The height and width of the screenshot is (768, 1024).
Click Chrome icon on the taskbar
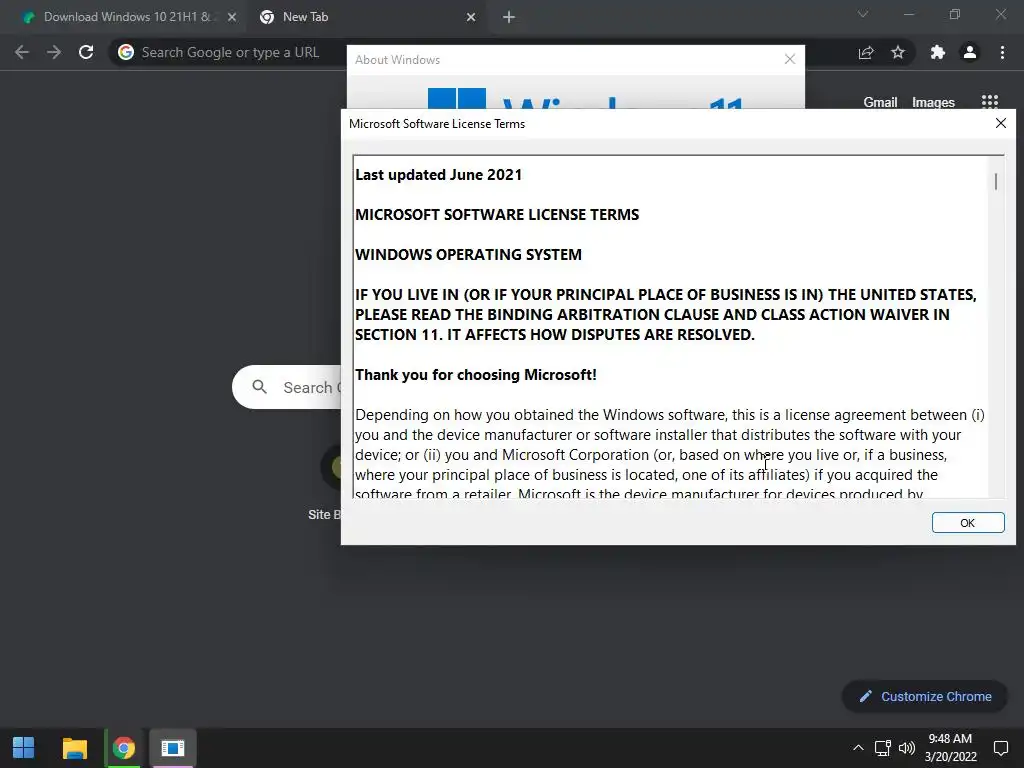pos(123,748)
